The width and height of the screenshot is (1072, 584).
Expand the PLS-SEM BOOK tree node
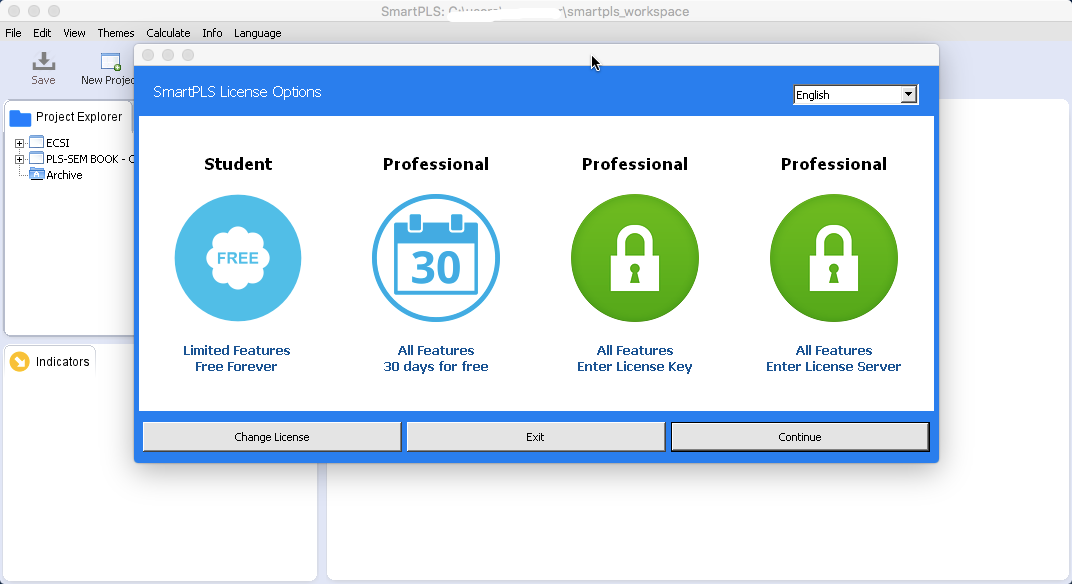coord(19,159)
